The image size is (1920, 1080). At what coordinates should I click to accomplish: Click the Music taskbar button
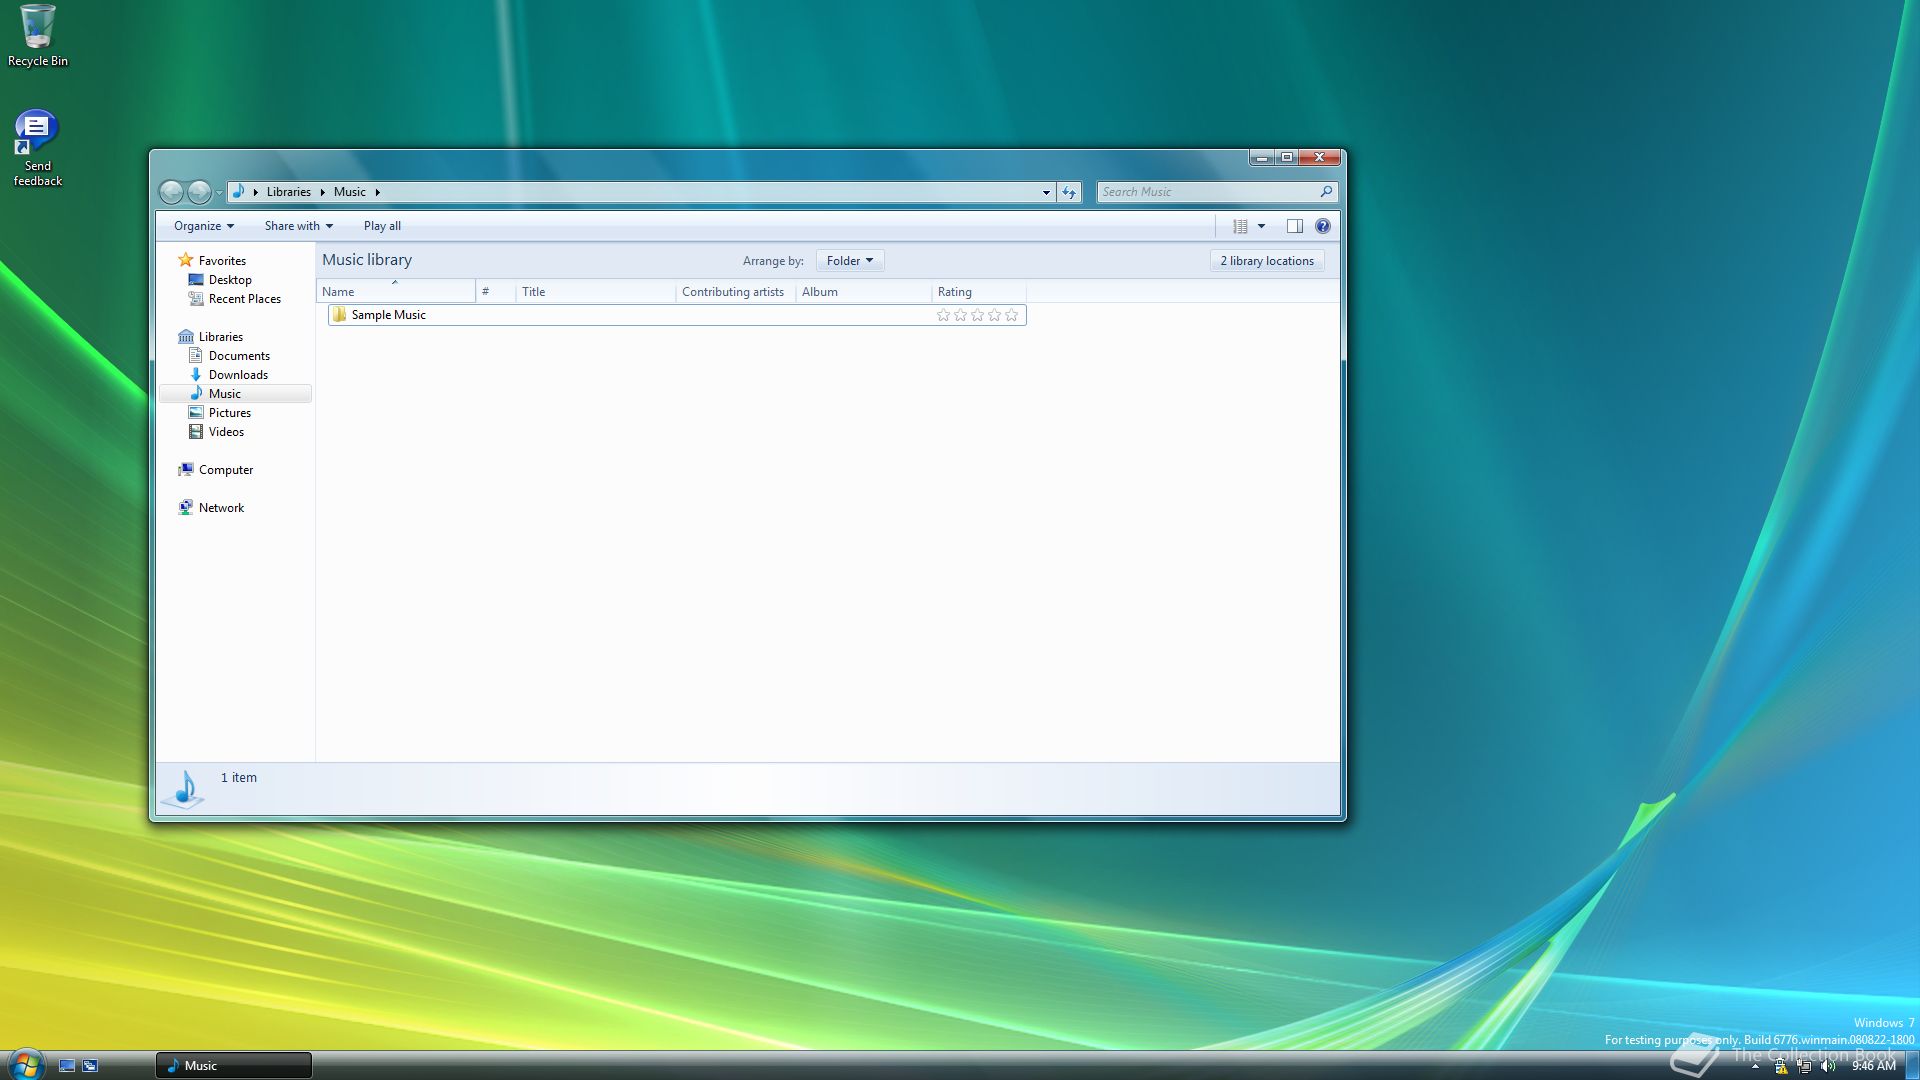tap(234, 1066)
